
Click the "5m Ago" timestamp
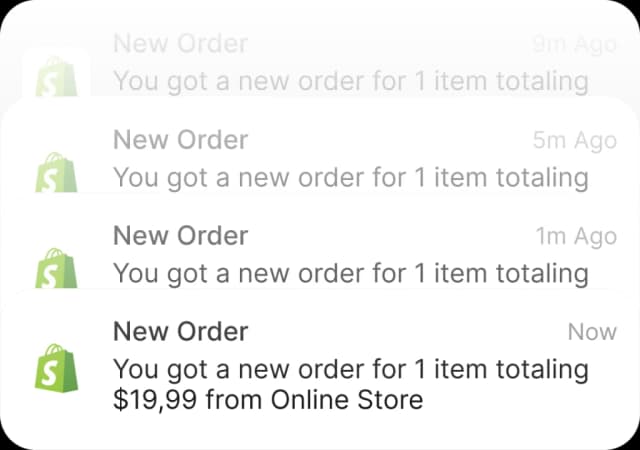click(574, 140)
